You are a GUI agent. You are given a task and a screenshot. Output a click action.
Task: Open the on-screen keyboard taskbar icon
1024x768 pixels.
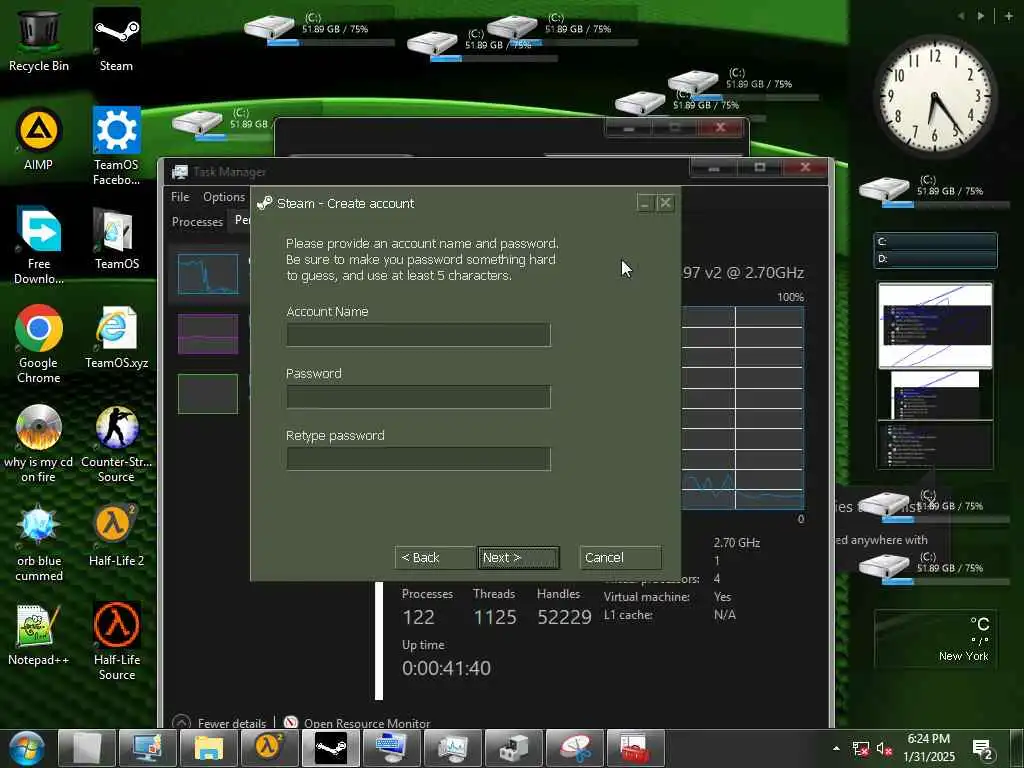[x=391, y=748]
